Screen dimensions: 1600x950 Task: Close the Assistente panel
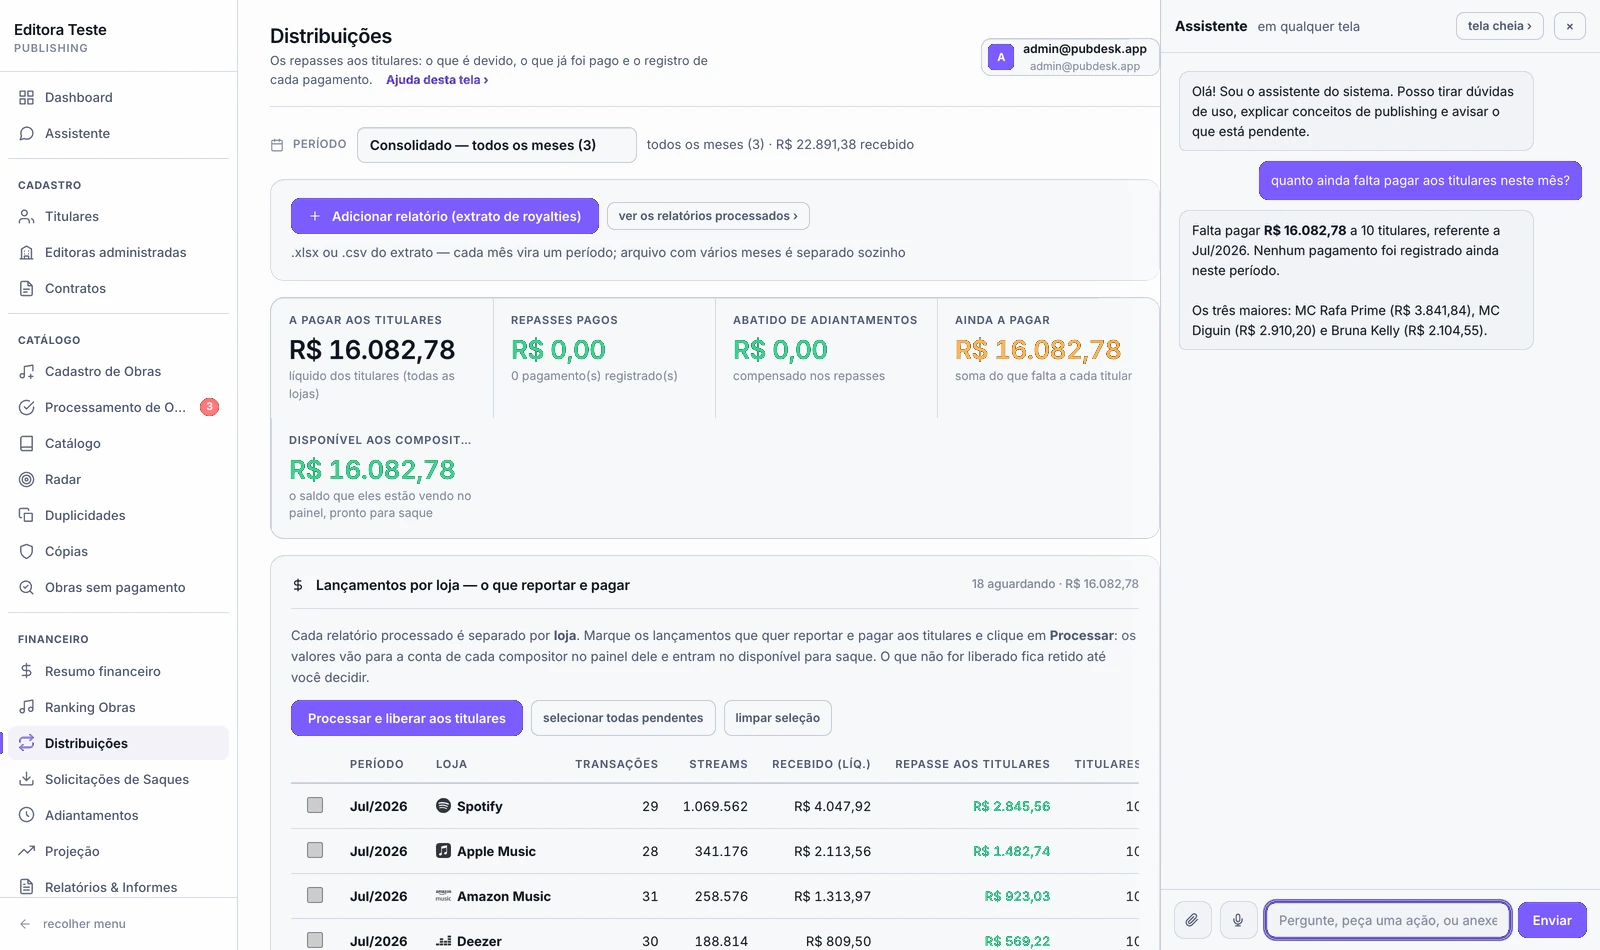tap(1570, 26)
